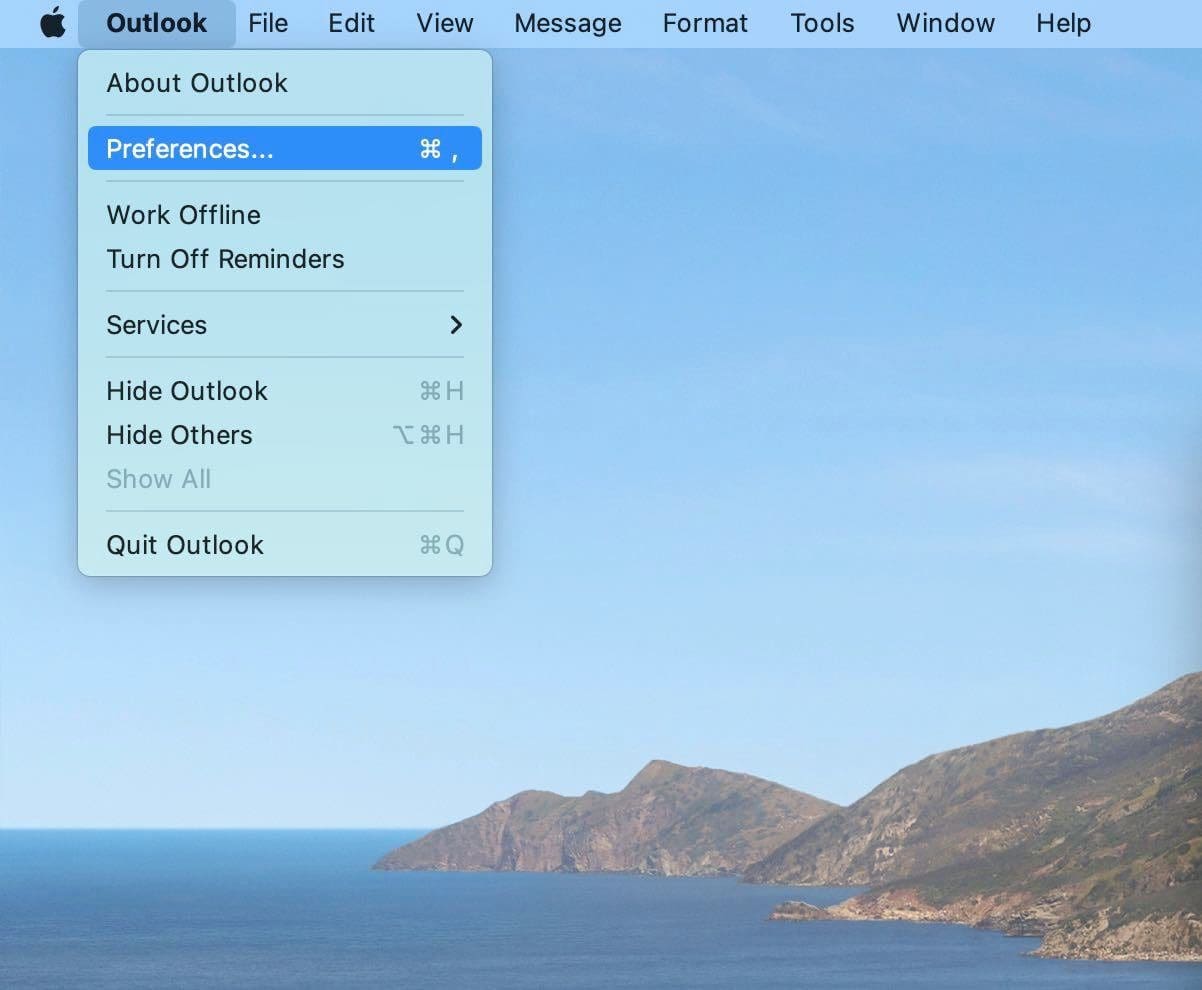Open the Window menu
The height and width of the screenshot is (990, 1202).
pos(946,23)
